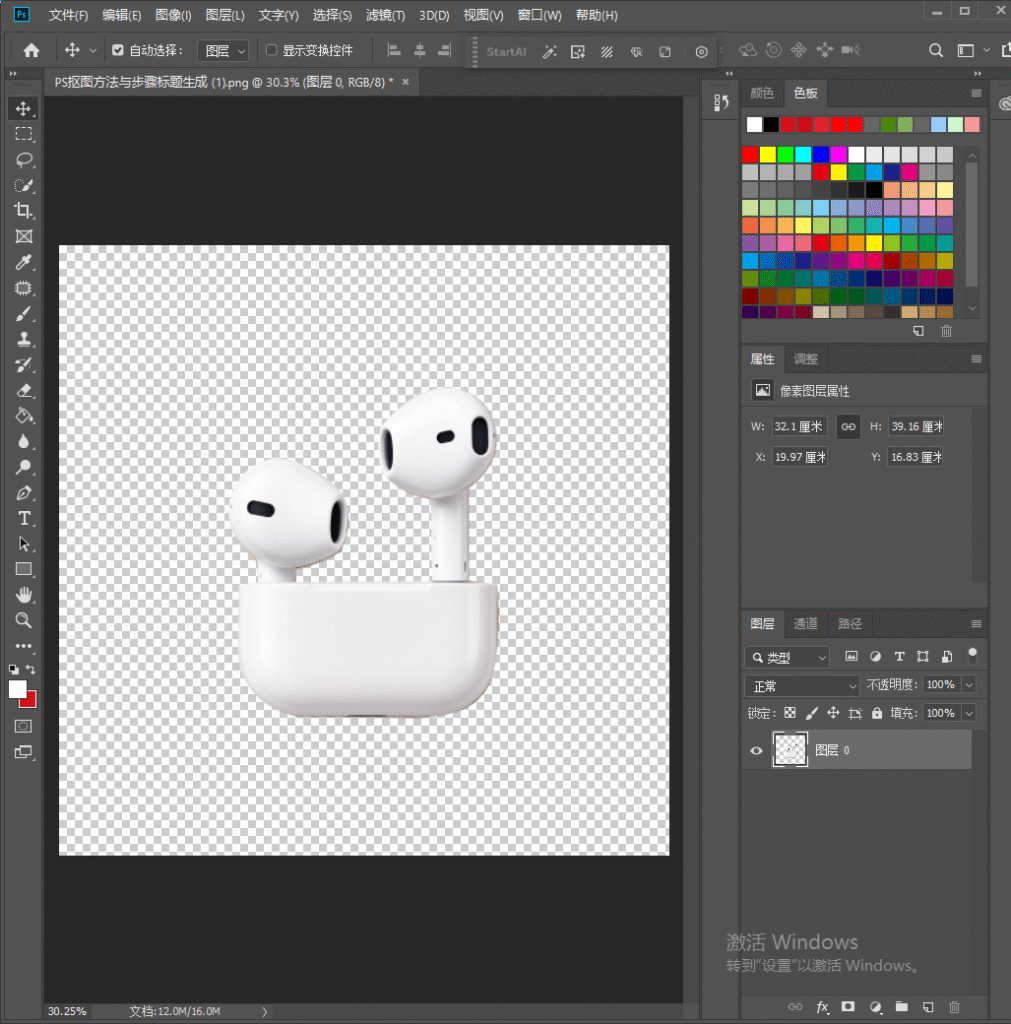Click the W width field 32.1 厘米

[799, 426]
